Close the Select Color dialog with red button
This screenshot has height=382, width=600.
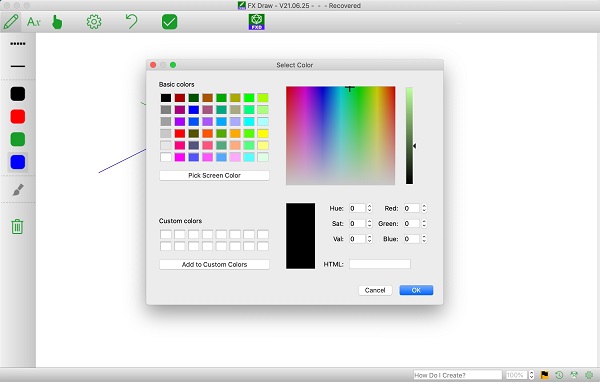pyautogui.click(x=153, y=65)
